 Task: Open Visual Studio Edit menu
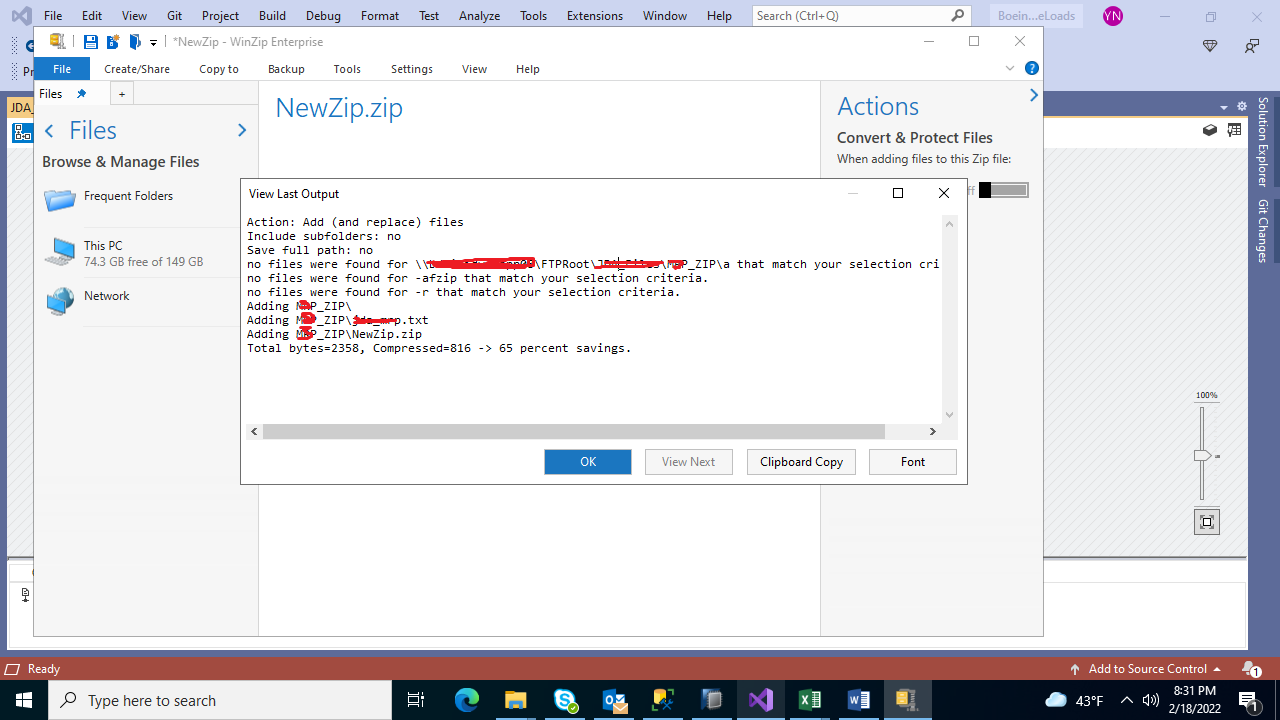pos(92,16)
